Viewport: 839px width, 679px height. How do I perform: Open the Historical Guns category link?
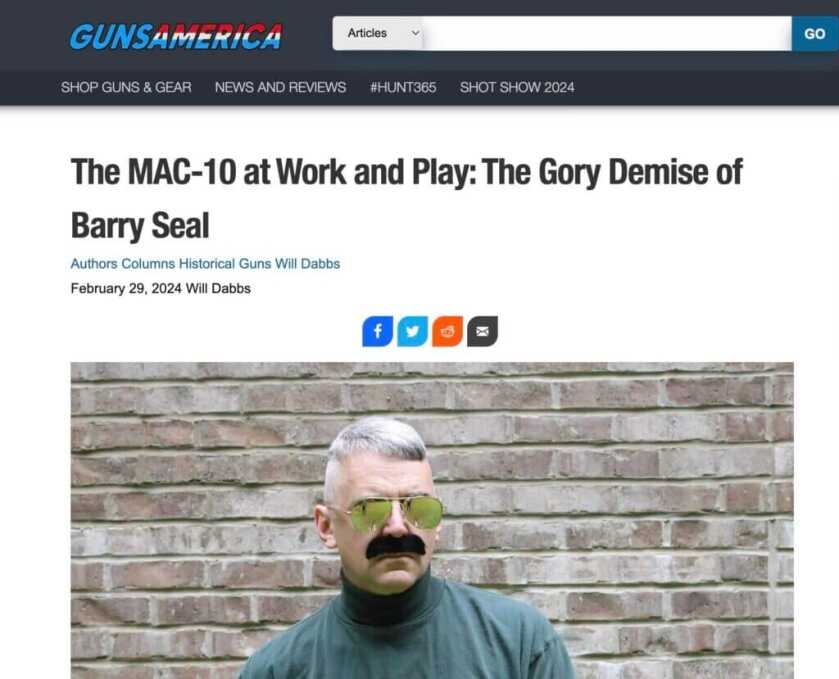[225, 264]
